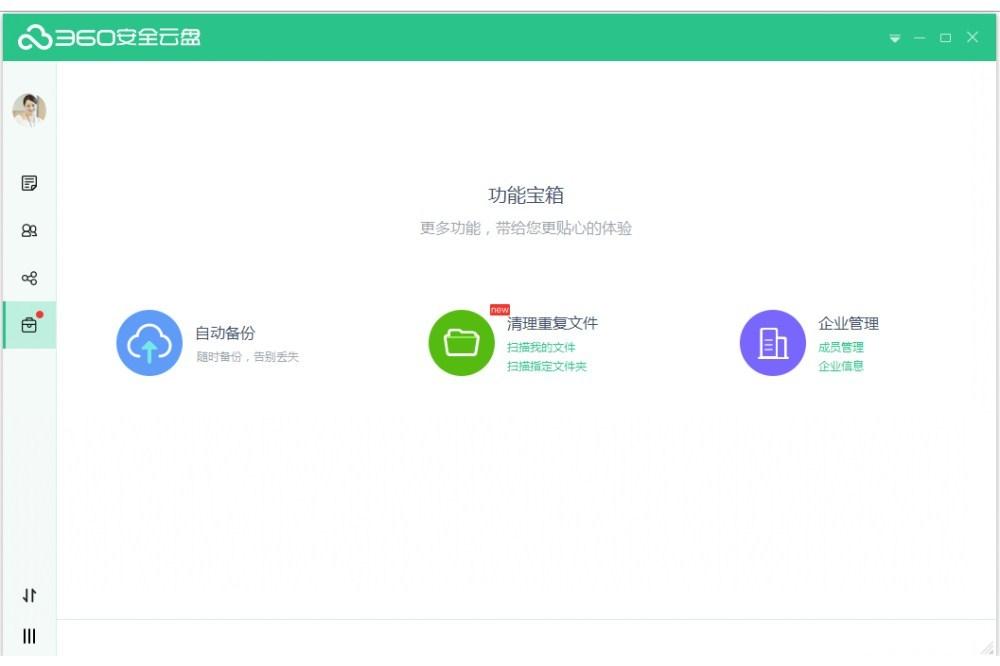Expand the title bar dropdown menu arrow
Screen dimensions: 1000x666
[x=895, y=38]
